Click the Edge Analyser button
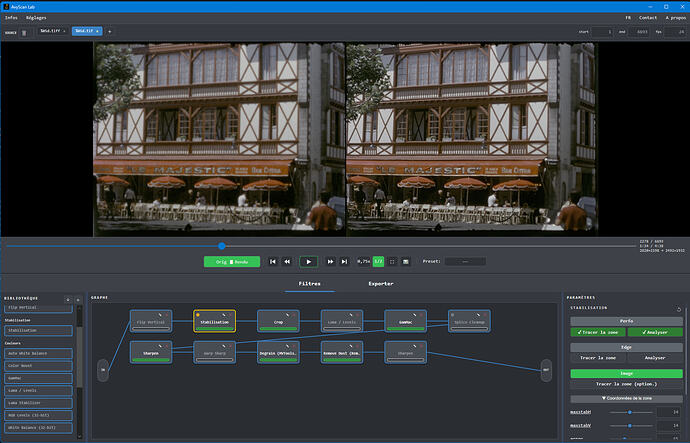Screen dimensions: 690x443 (655, 358)
